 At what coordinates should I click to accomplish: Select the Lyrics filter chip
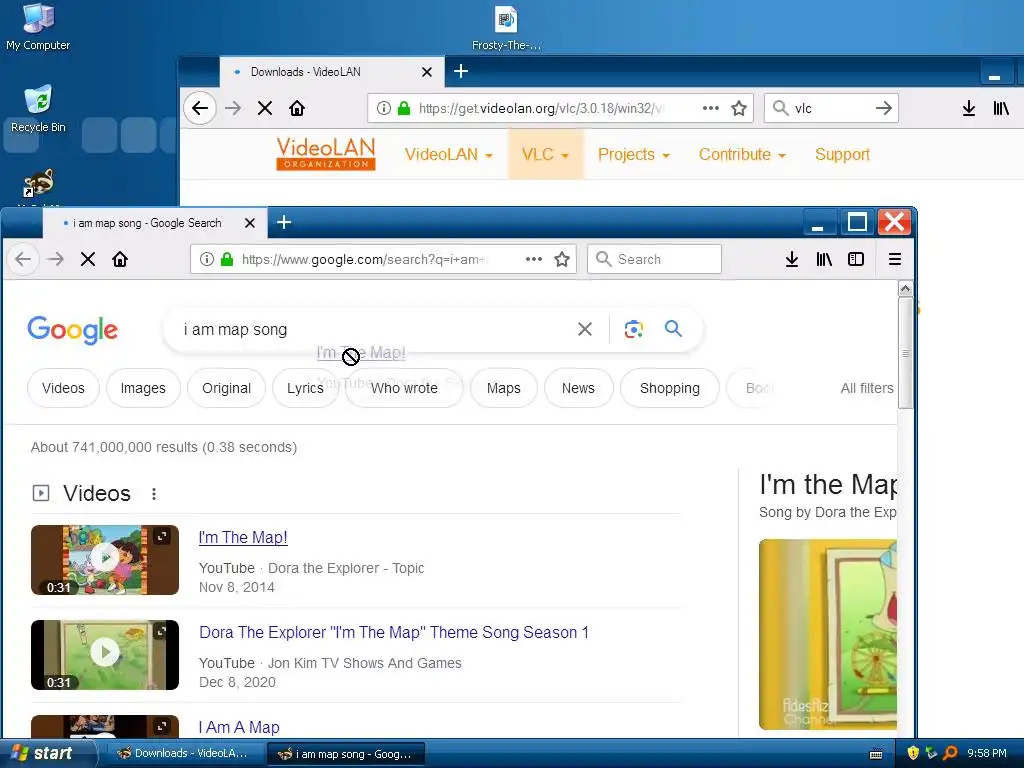pyautogui.click(x=305, y=388)
